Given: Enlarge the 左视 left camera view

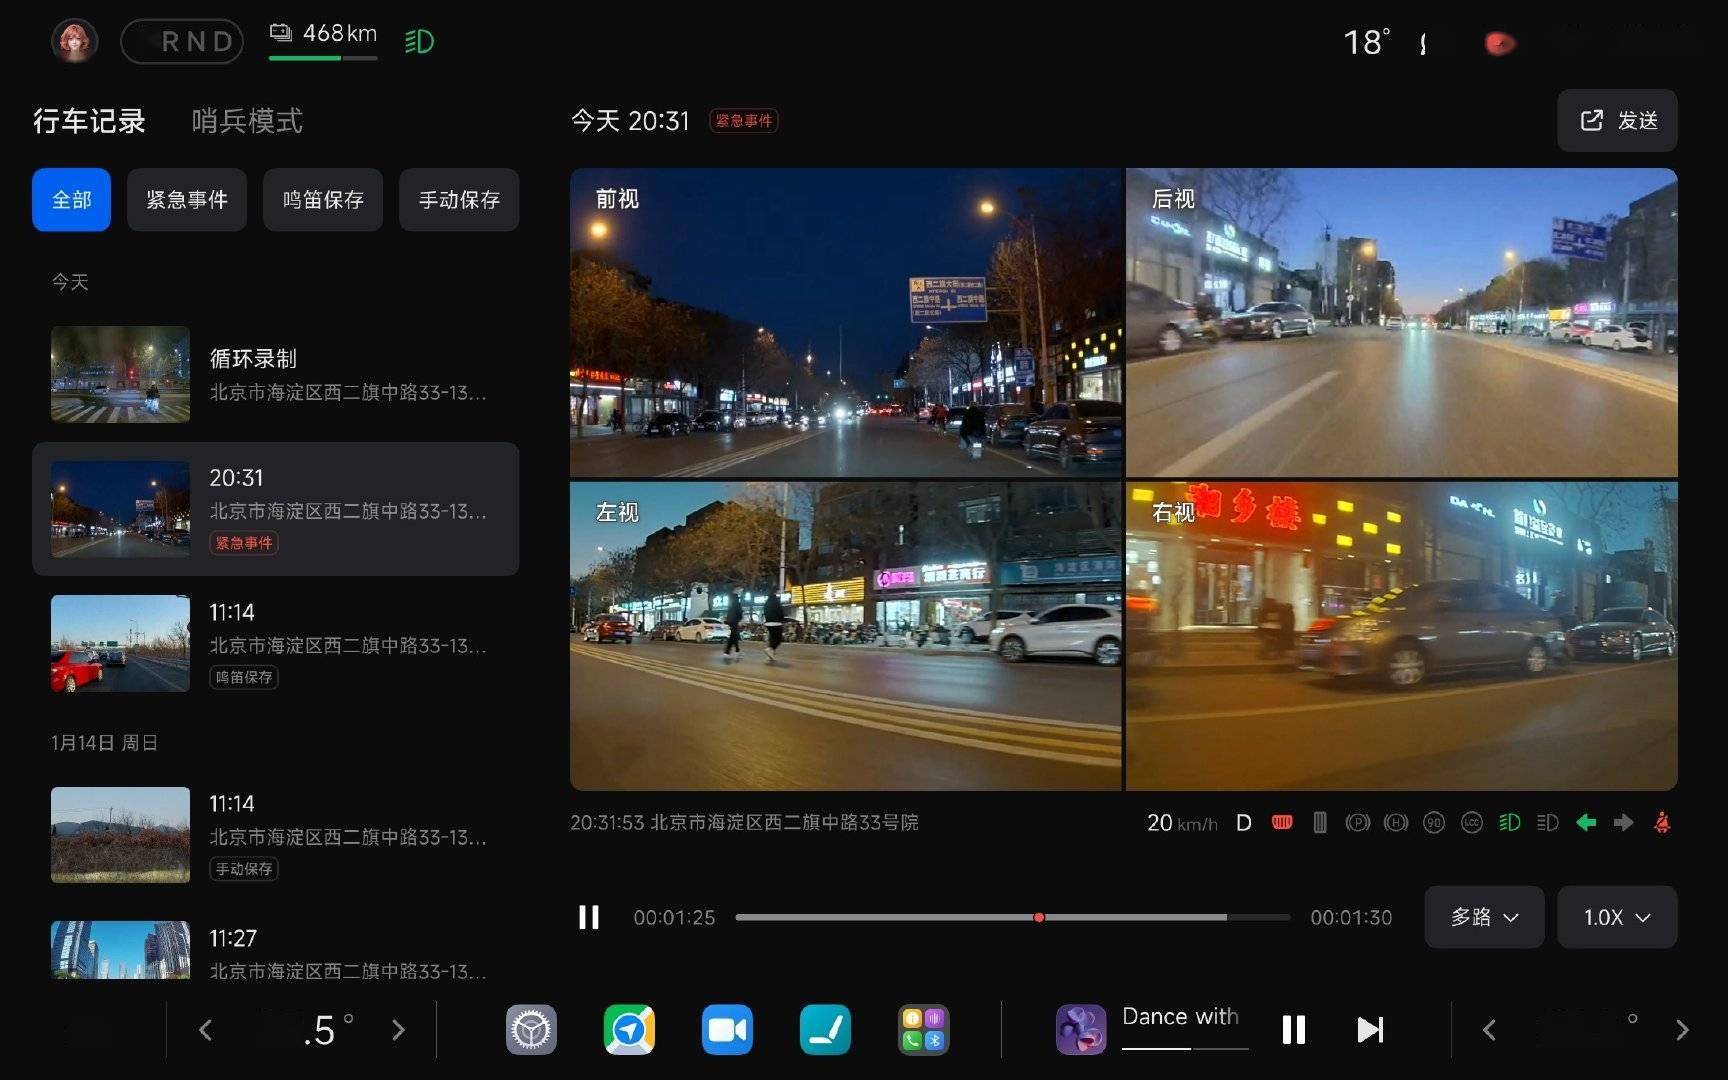Looking at the screenshot, I should (x=846, y=636).
